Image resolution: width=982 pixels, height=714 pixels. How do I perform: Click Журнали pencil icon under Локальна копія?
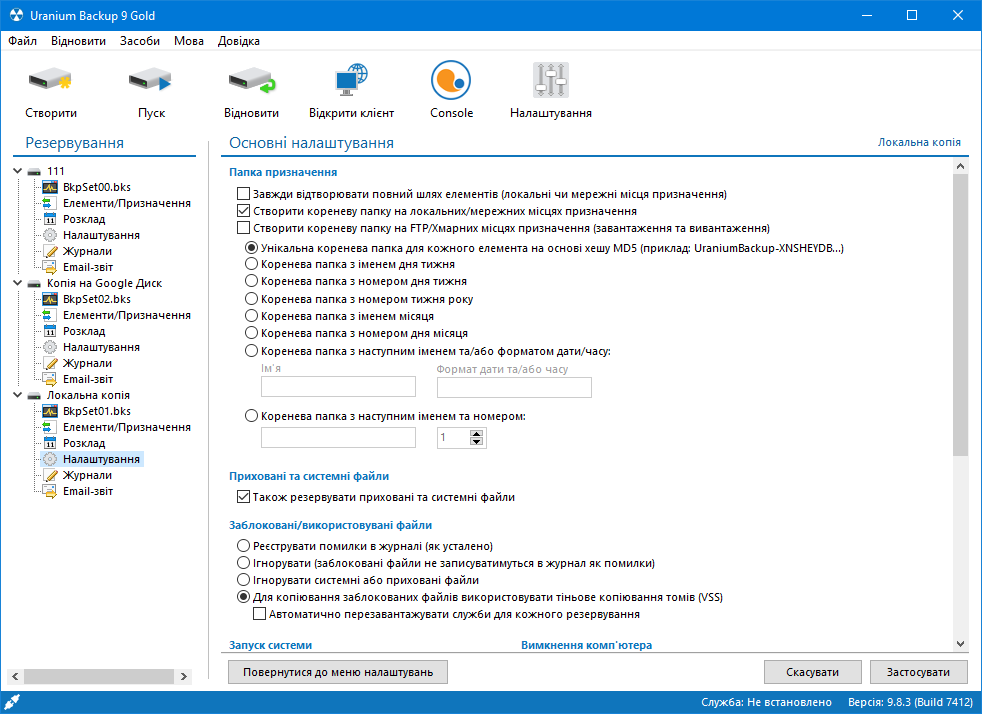50,475
